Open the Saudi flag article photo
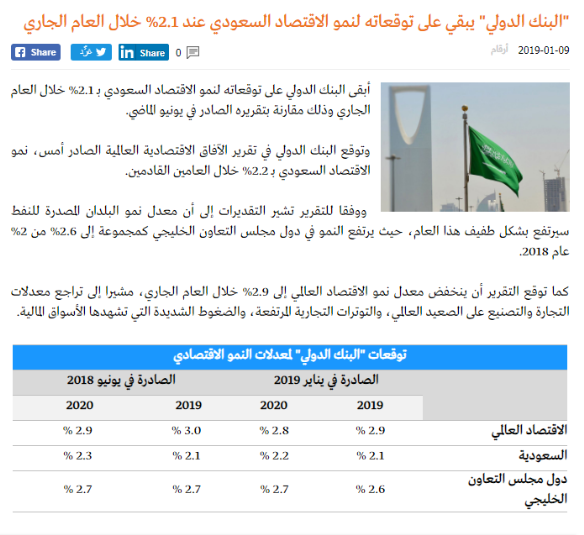The image size is (584, 535). click(475, 147)
